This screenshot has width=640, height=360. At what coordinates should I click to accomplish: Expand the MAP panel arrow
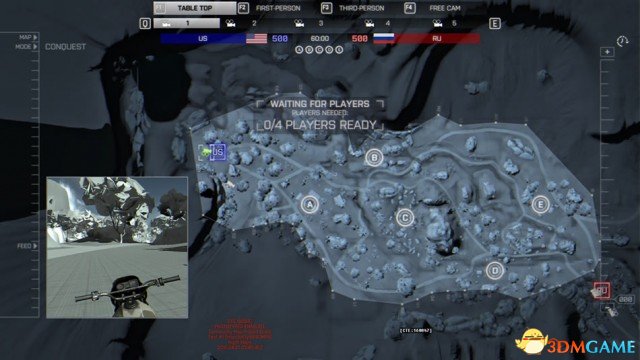click(x=35, y=37)
